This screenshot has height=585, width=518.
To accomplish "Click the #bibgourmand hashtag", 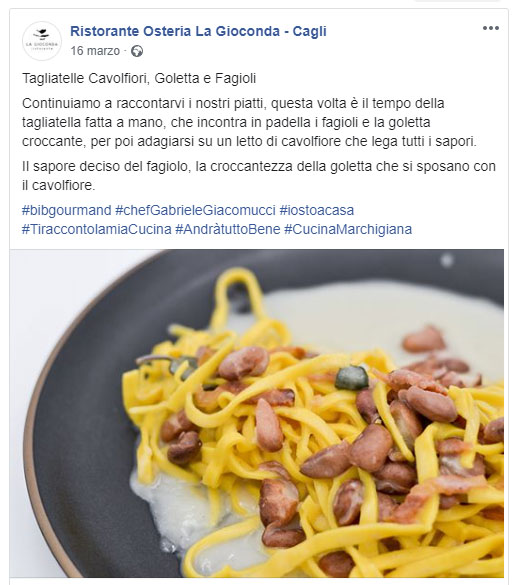I will point(67,210).
